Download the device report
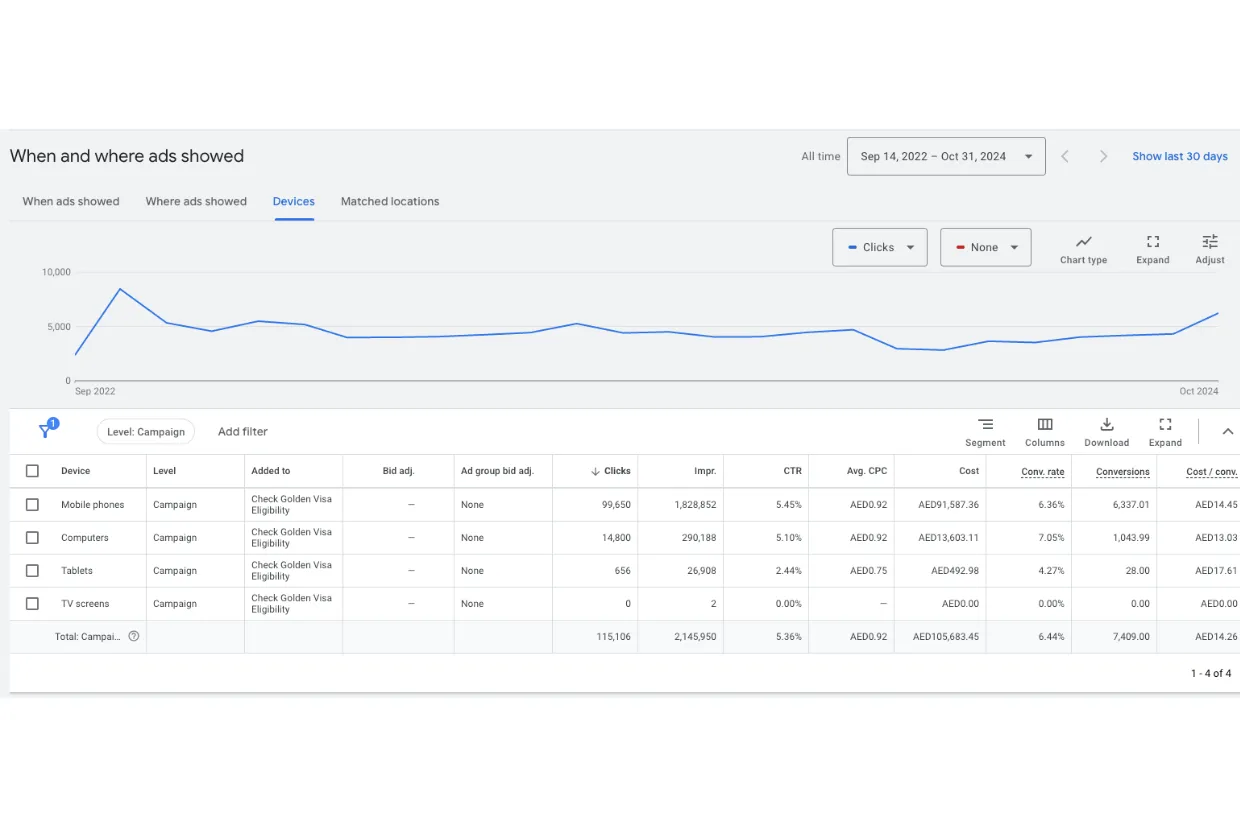 (1106, 432)
